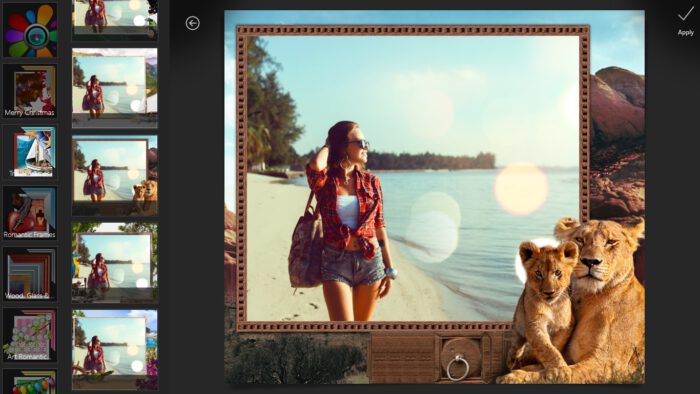Select the sailboat travel frame category
Image resolution: width=700 pixels, height=394 pixels.
click(30, 152)
